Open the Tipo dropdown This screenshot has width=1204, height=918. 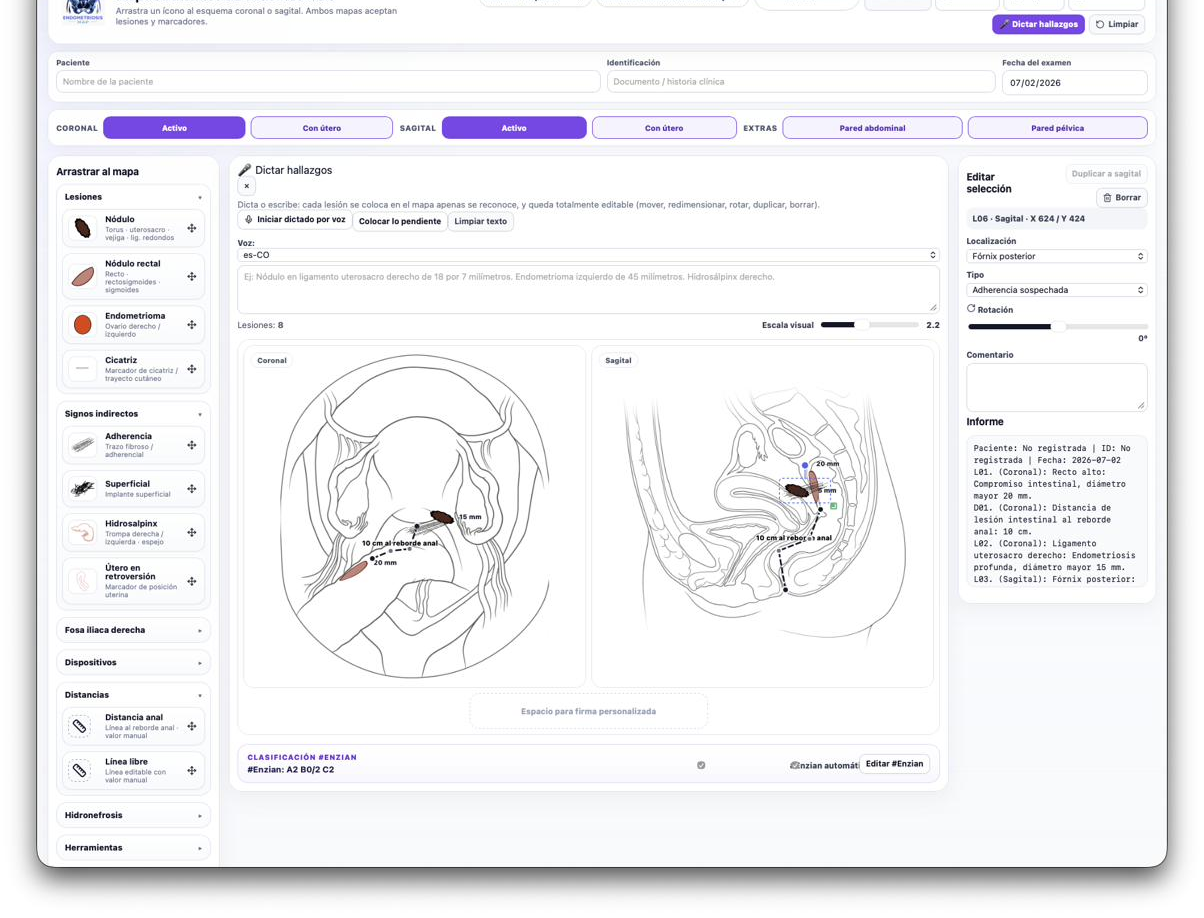click(x=1056, y=290)
